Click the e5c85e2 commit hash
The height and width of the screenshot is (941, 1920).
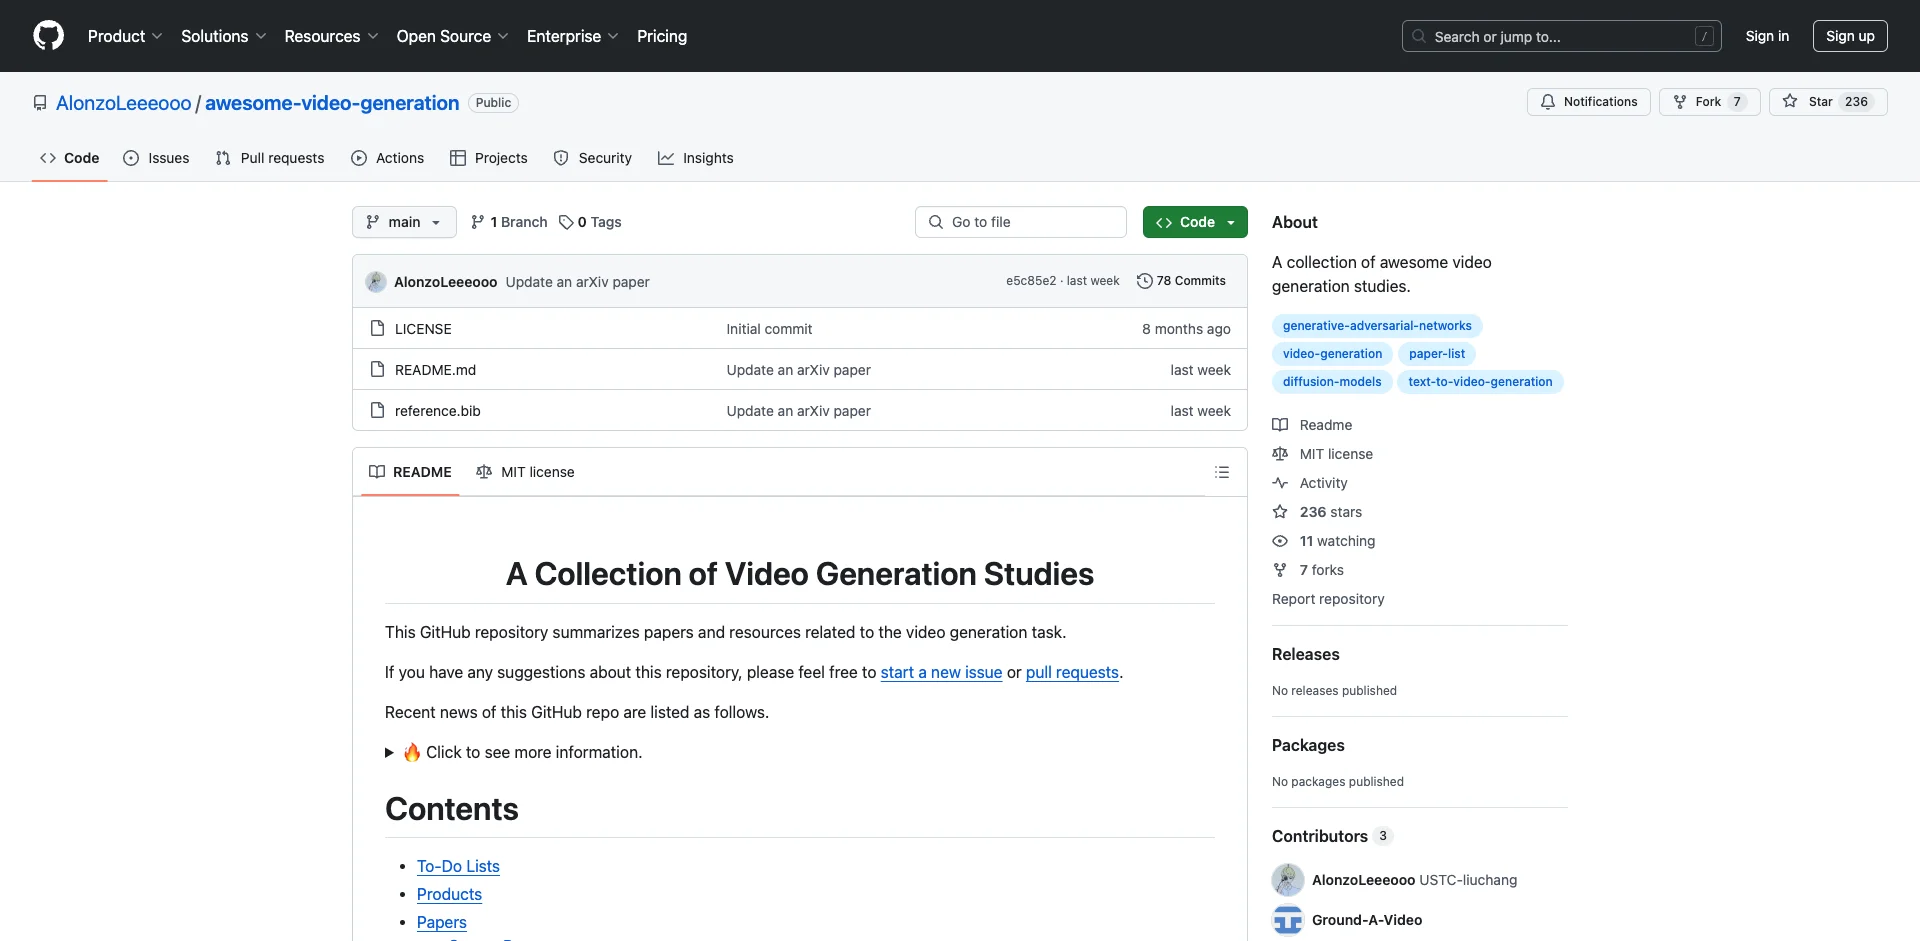(1031, 281)
